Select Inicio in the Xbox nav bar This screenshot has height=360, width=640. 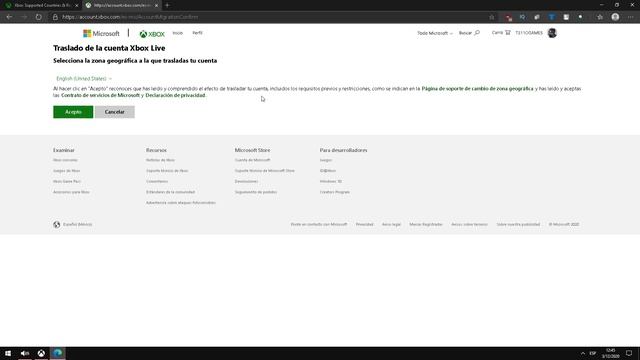pos(178,33)
